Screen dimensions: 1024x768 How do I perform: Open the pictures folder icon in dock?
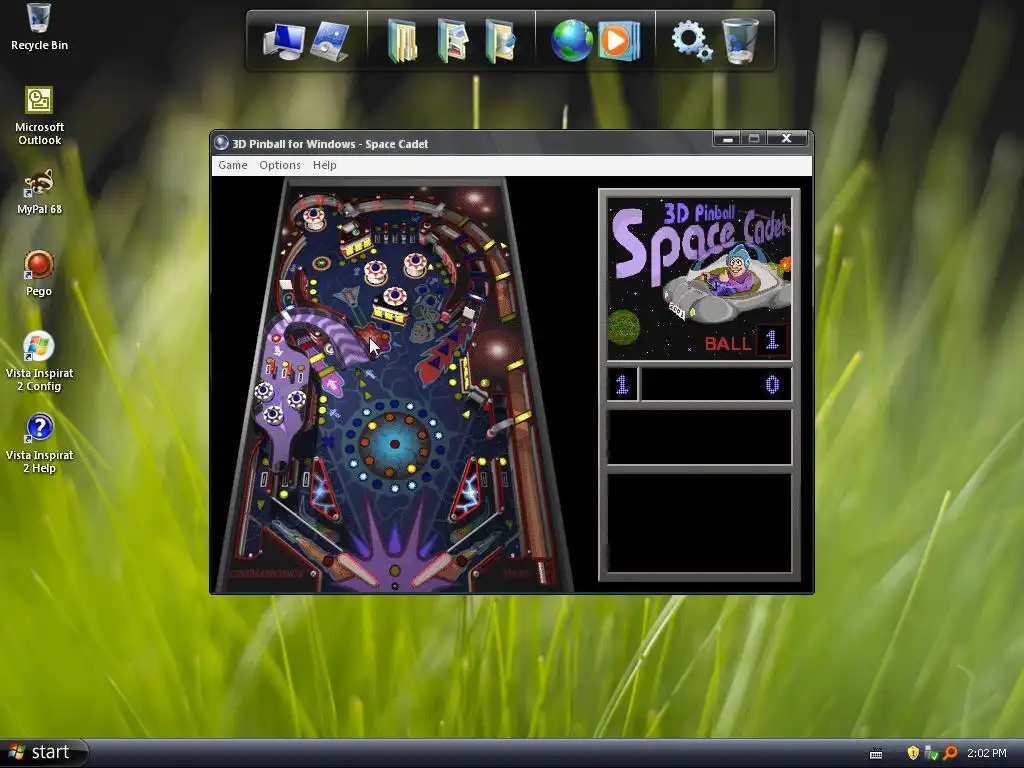[x=453, y=41]
